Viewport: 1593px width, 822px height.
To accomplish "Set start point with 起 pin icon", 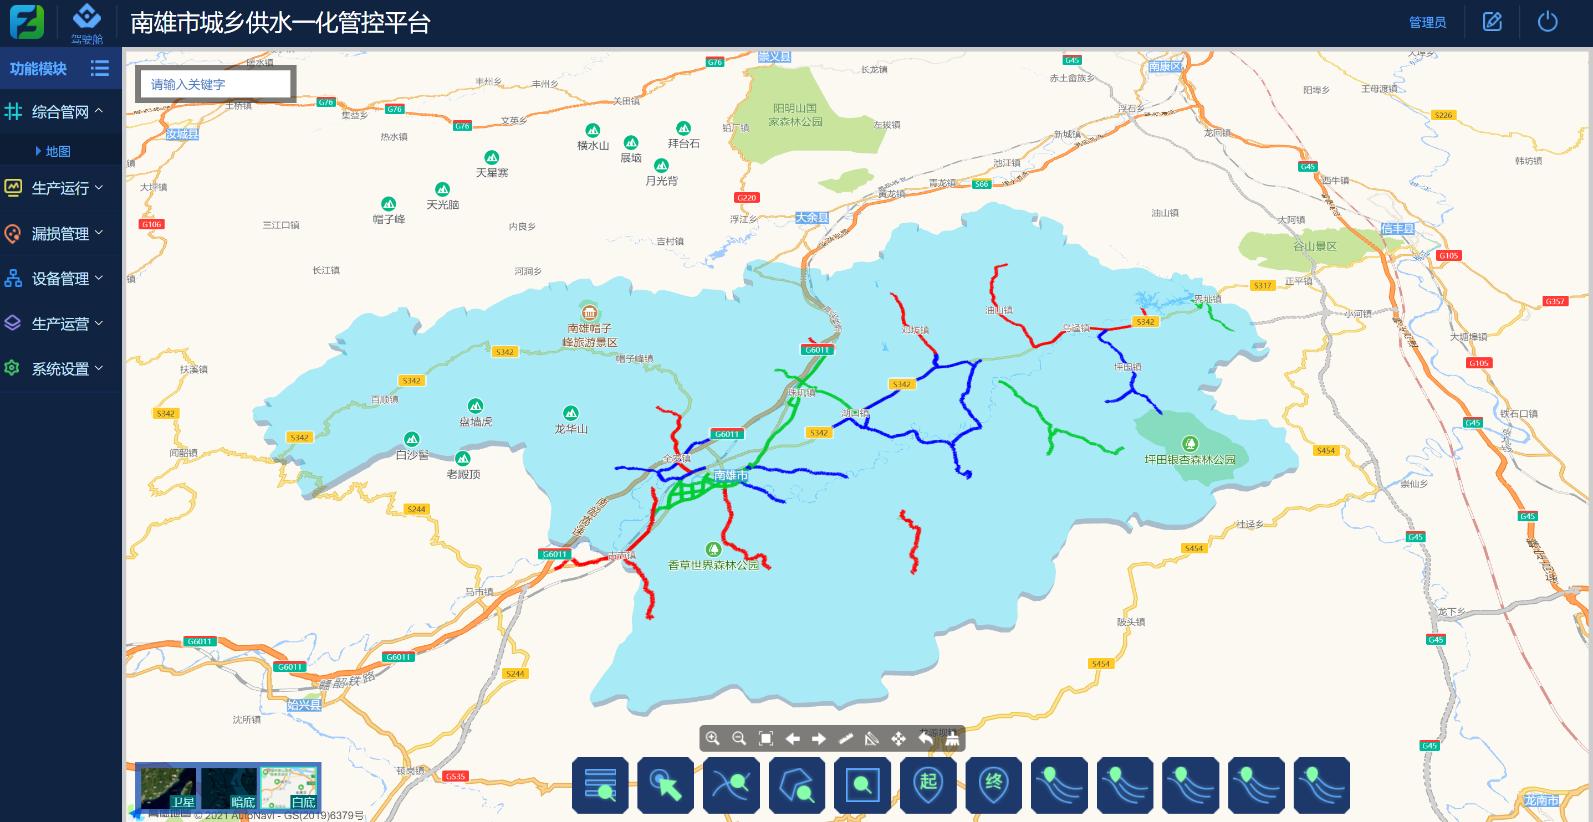I will pyautogui.click(x=928, y=784).
